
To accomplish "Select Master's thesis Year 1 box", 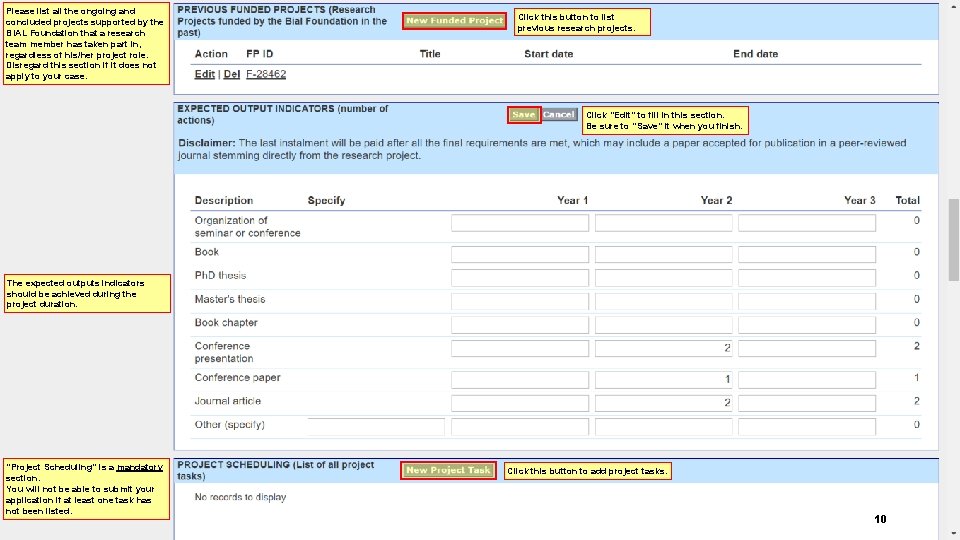I will coord(520,301).
